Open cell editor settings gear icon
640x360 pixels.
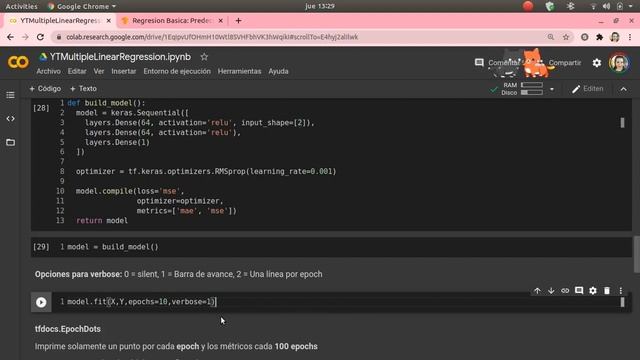(x=593, y=291)
